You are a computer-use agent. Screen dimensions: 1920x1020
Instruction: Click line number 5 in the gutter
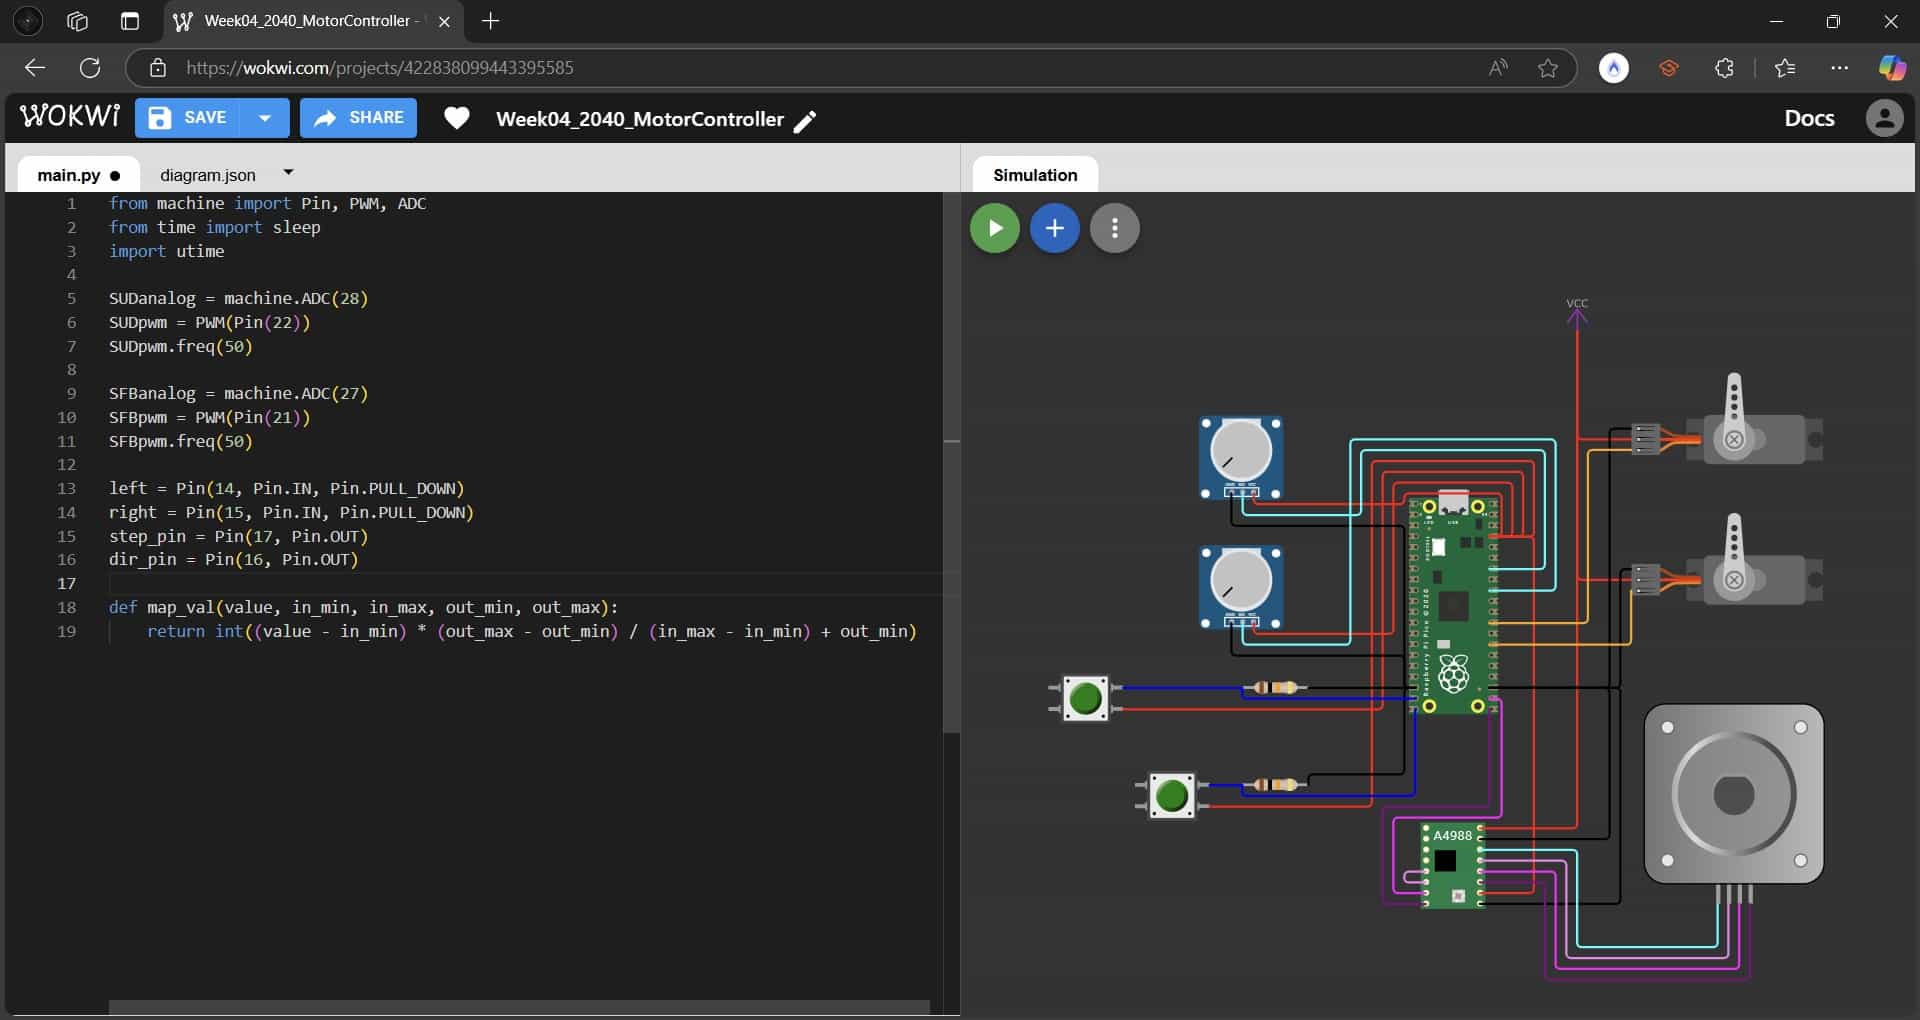pyautogui.click(x=71, y=298)
